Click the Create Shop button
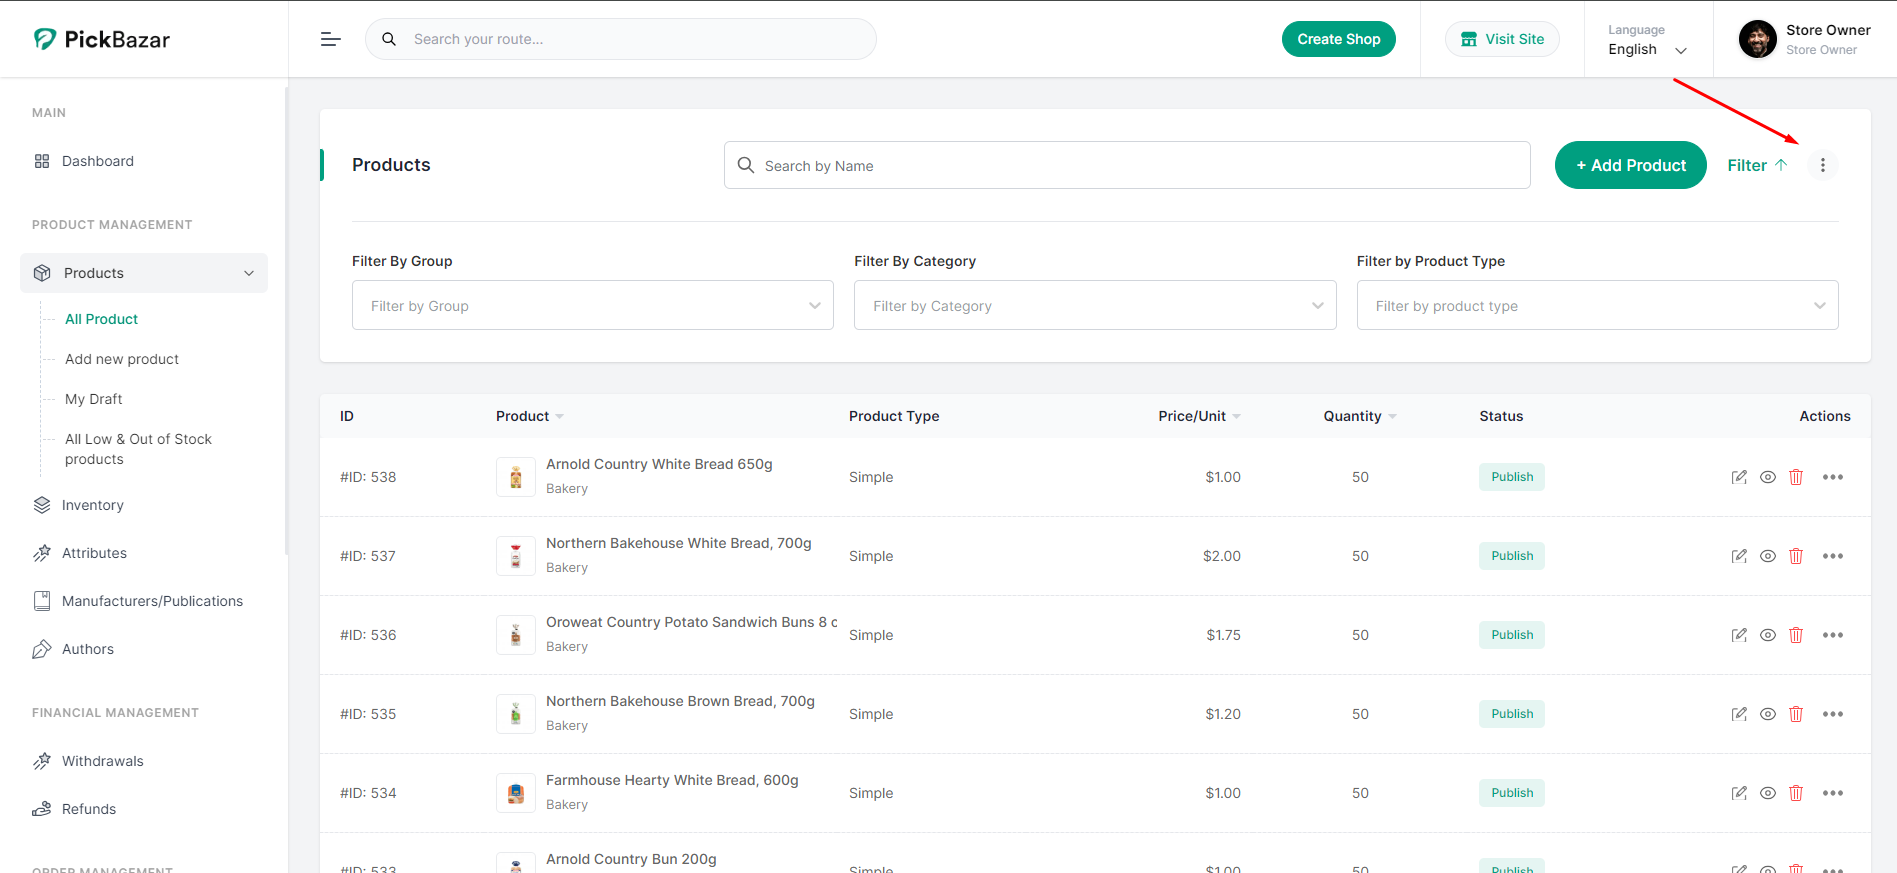Viewport: 1897px width, 873px height. click(x=1338, y=39)
